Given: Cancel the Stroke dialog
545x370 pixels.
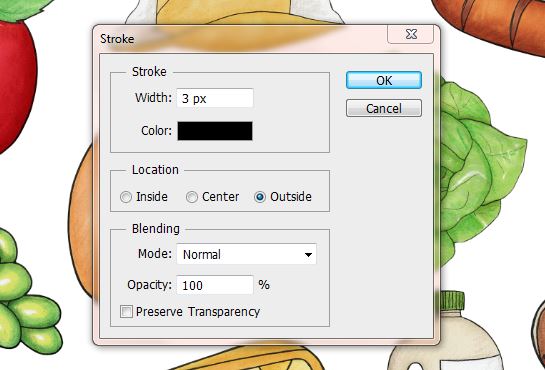Looking at the screenshot, I should point(384,108).
